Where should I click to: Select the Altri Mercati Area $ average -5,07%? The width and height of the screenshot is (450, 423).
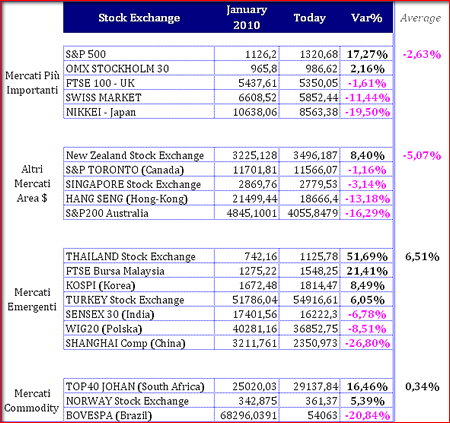point(422,155)
